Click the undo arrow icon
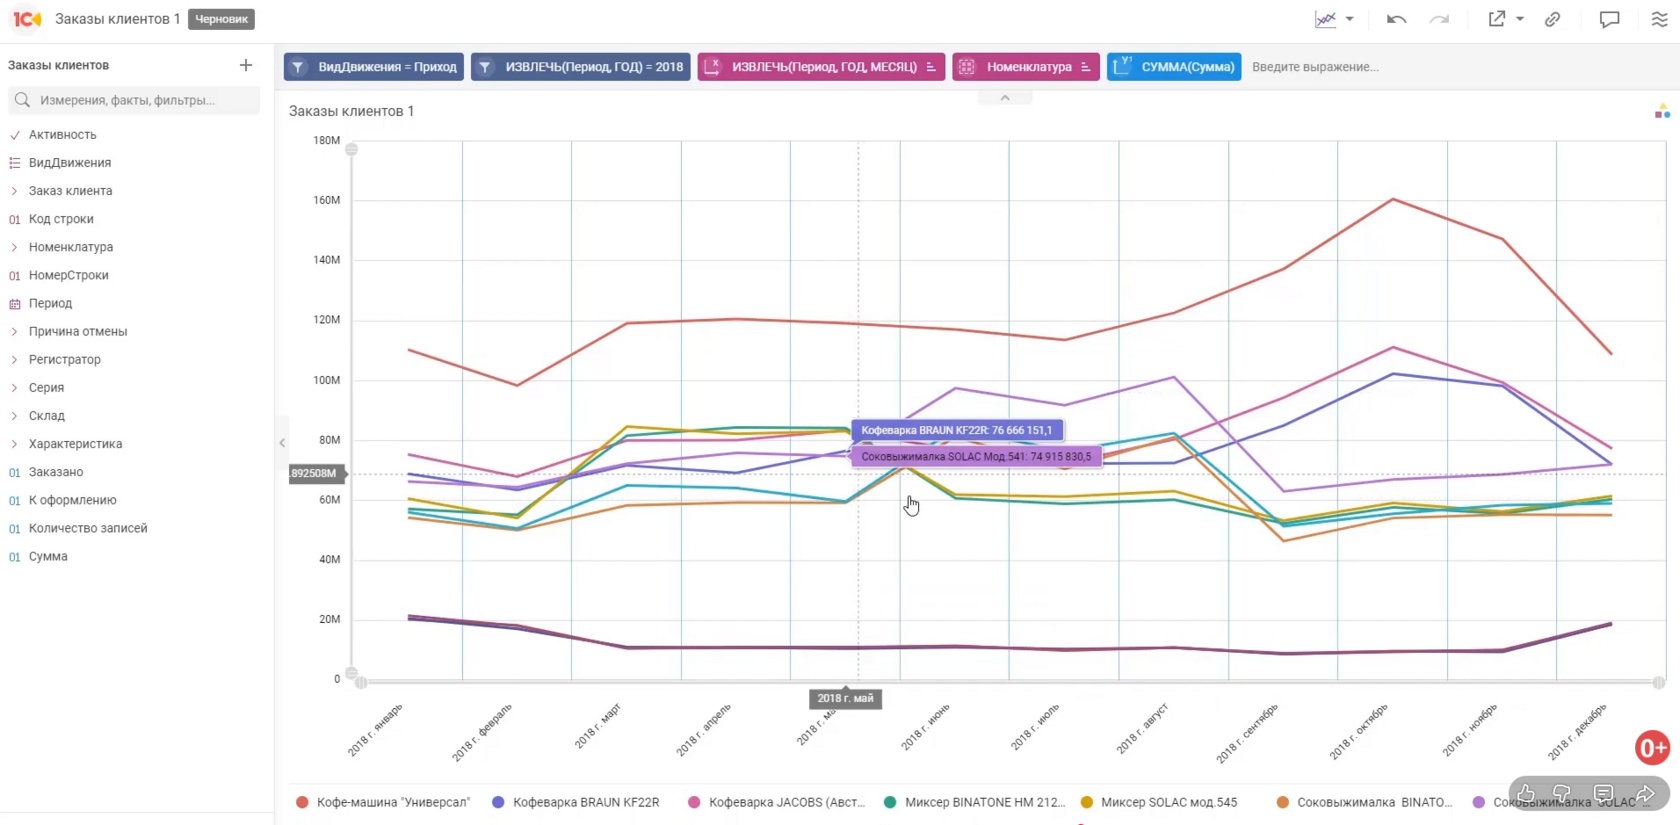 1396,19
